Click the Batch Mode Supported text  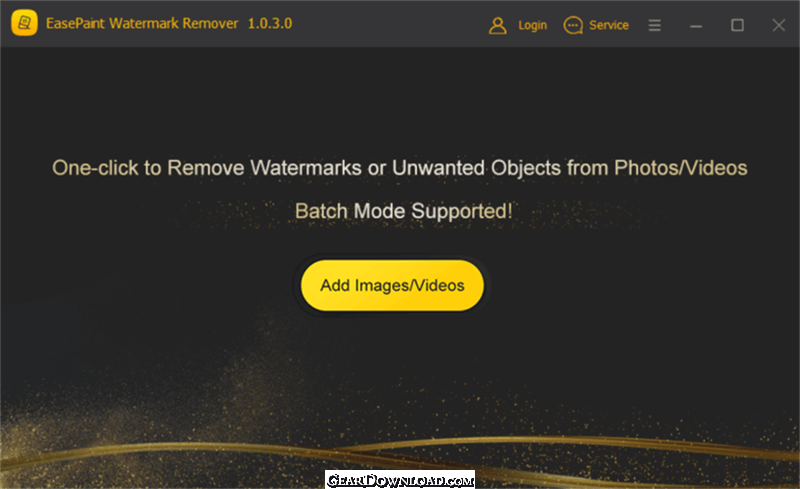(404, 211)
